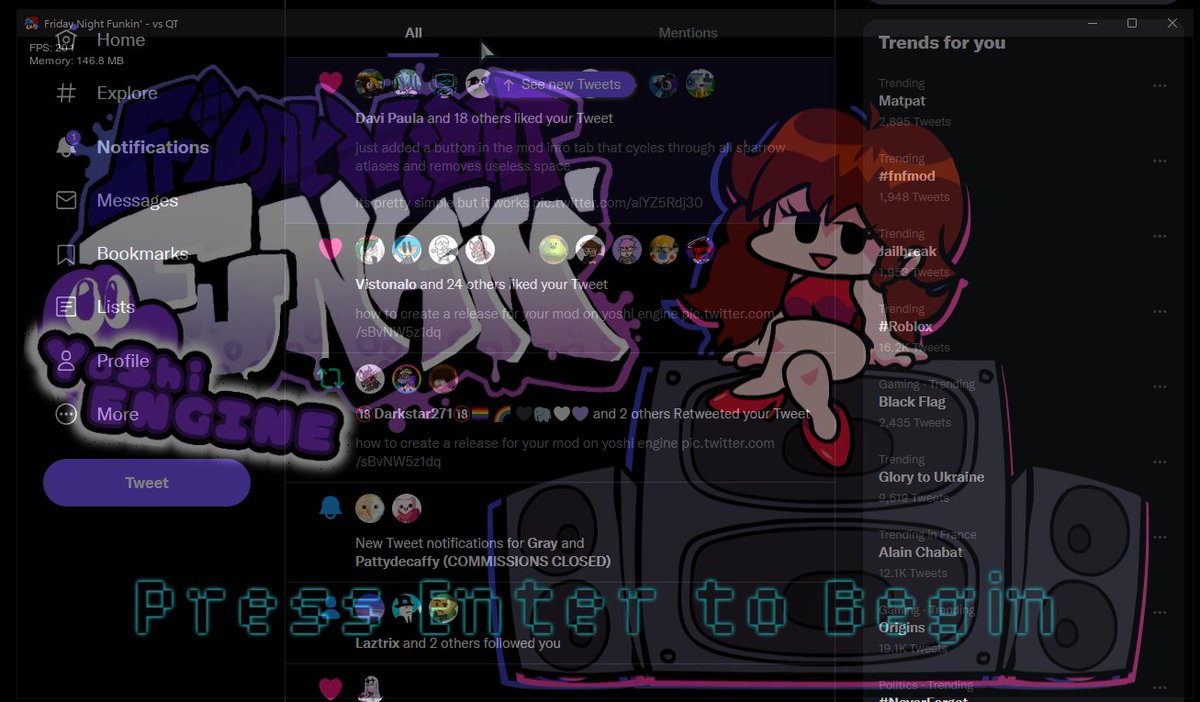Open the Alain Chabat trend
1200x702 pixels.
coord(921,552)
